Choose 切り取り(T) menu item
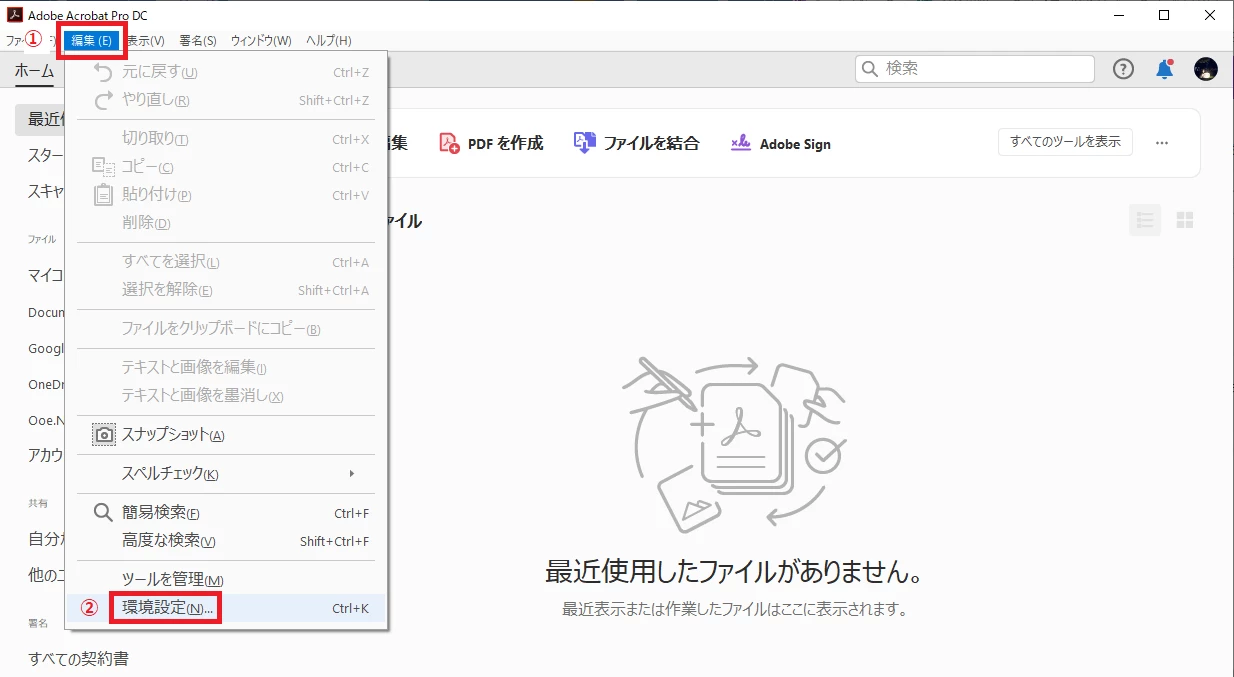Screen dimensions: 1234x677 coord(225,139)
